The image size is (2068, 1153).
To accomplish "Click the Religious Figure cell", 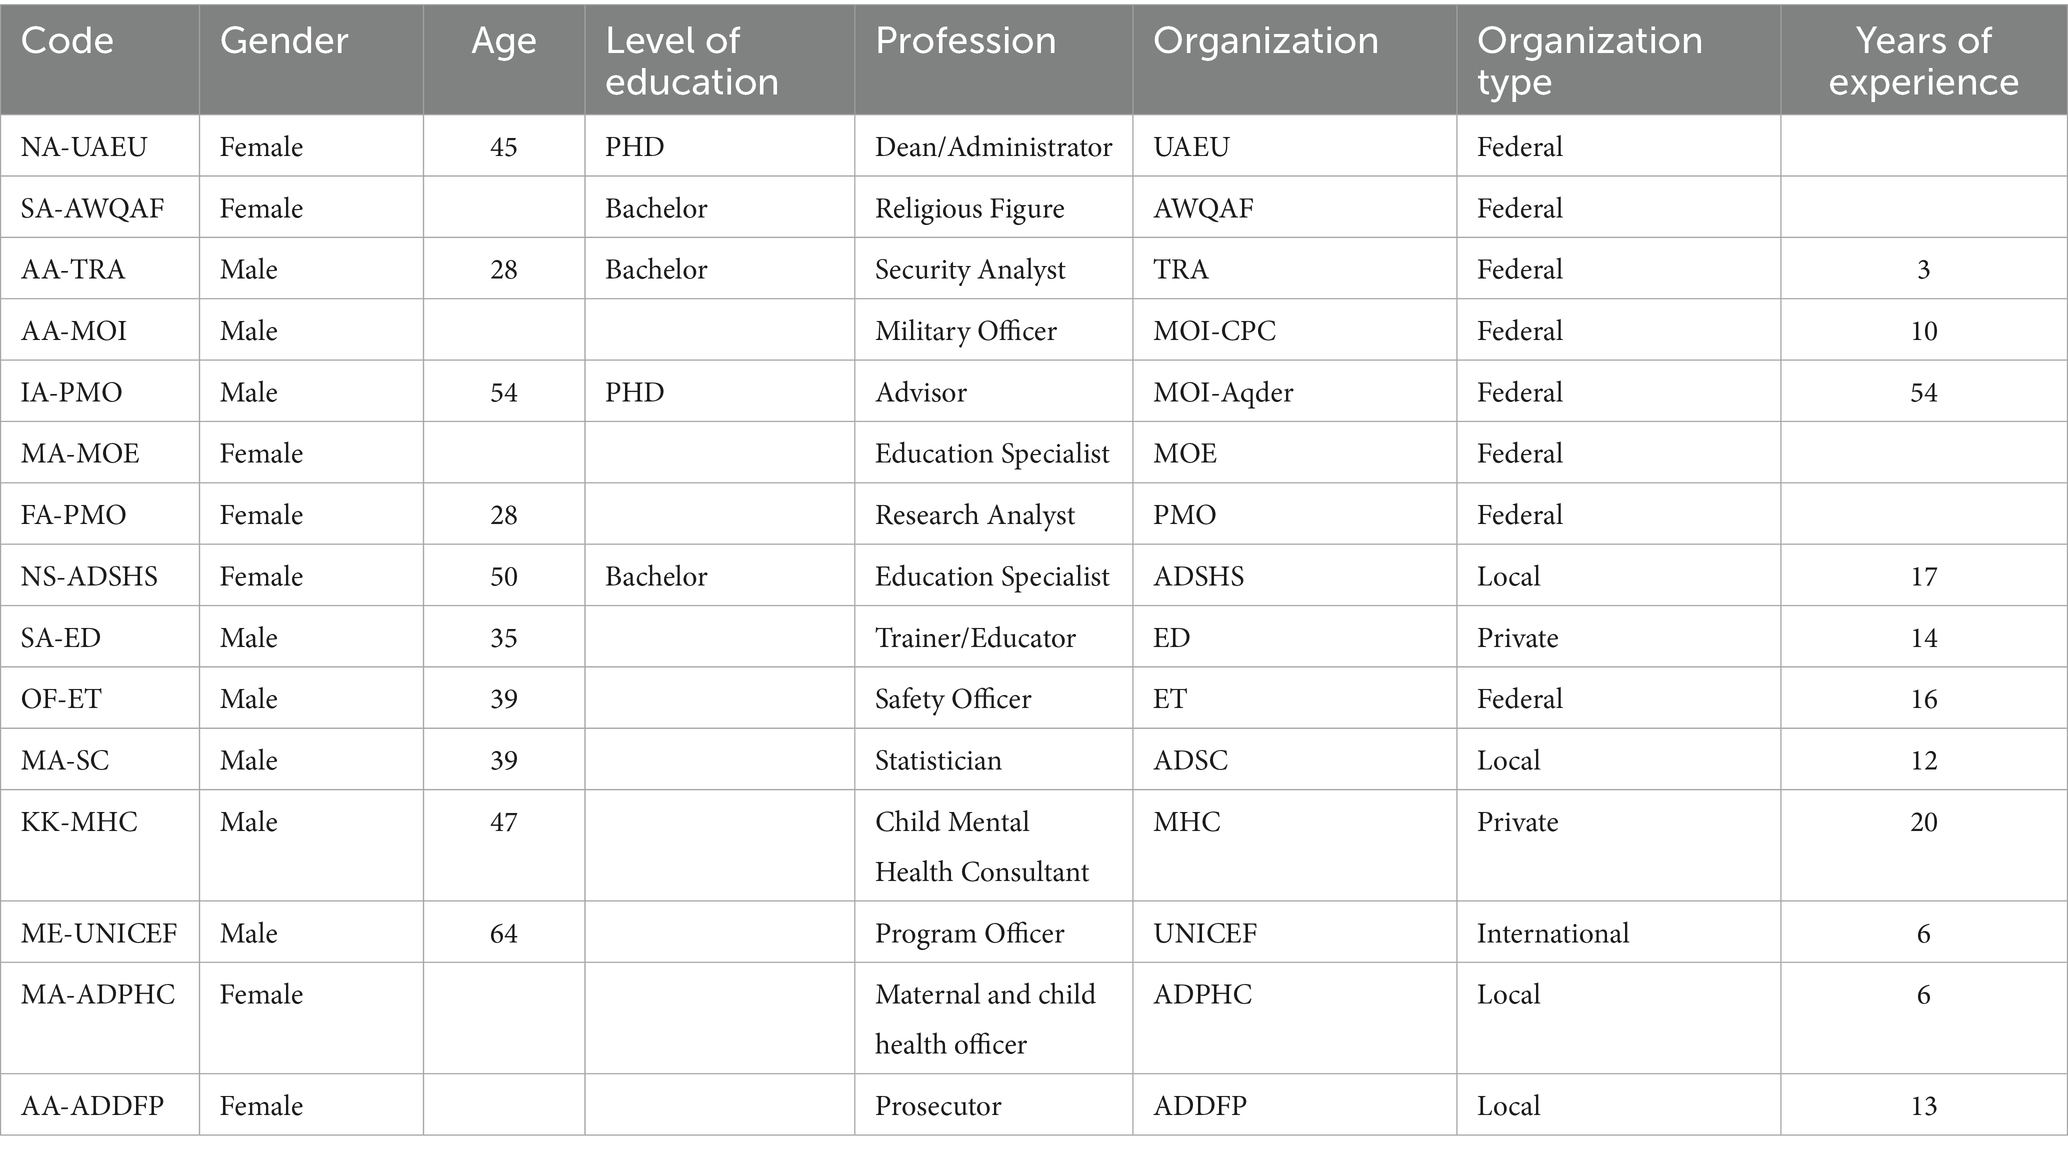I will pyautogui.click(x=969, y=208).
